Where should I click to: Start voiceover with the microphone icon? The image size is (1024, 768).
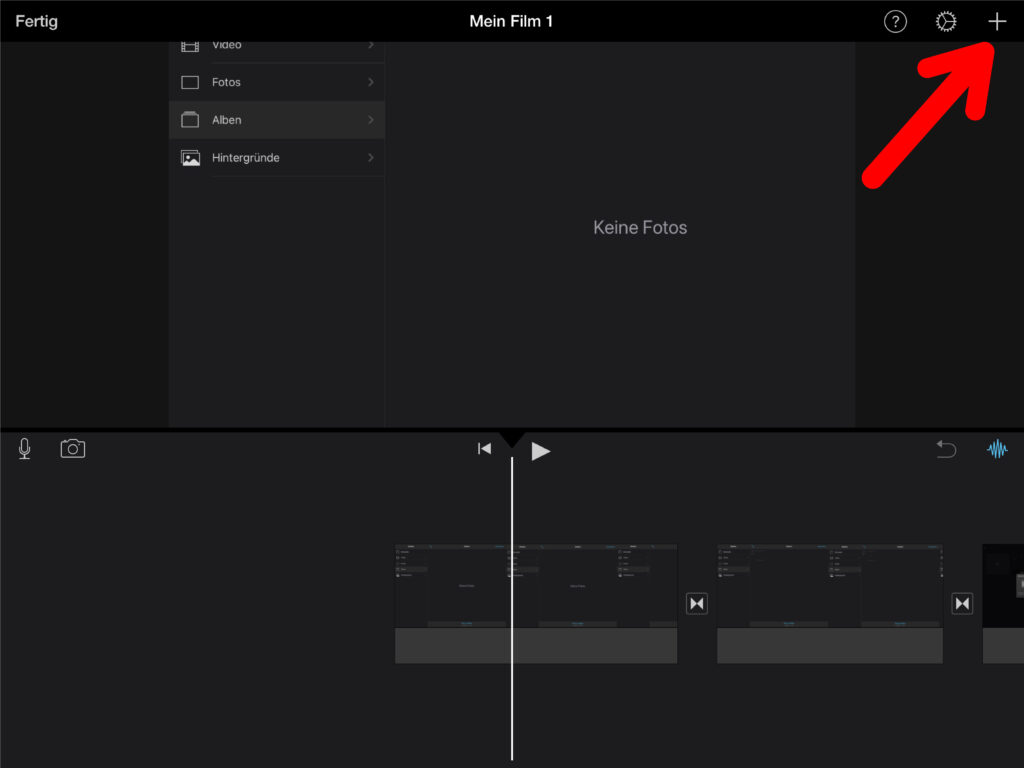25,450
